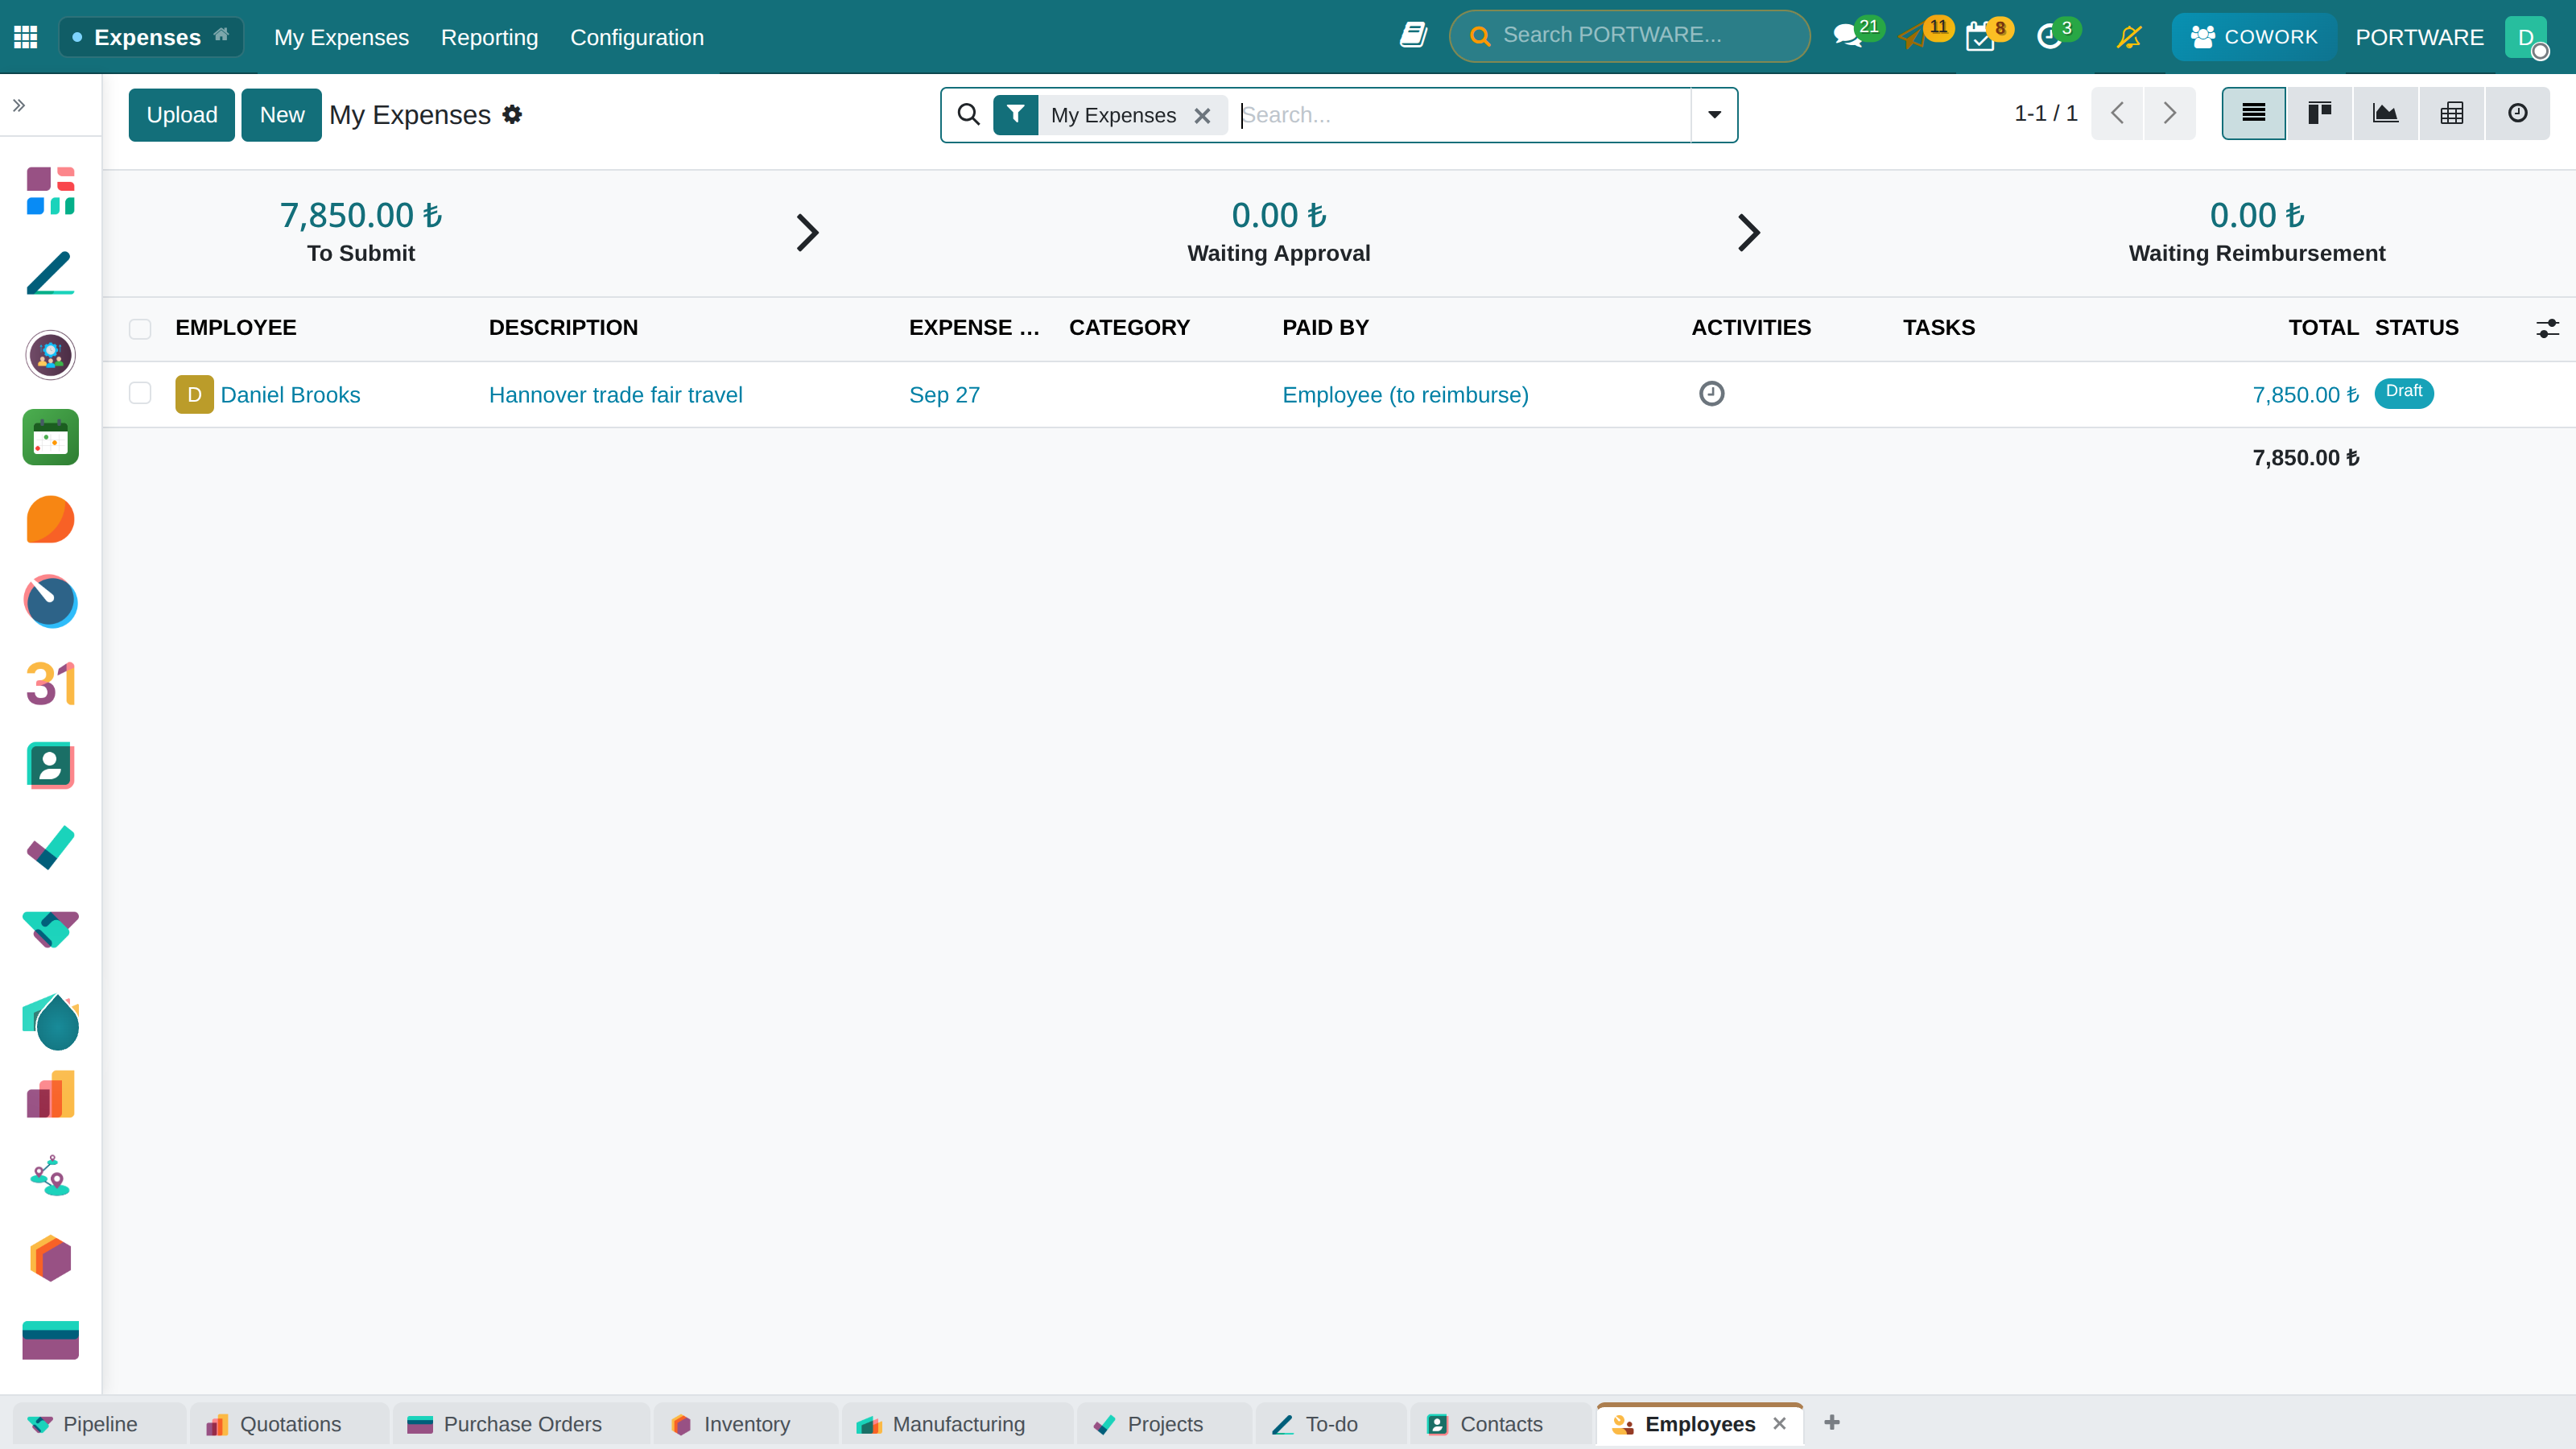The image size is (2576, 1449).
Task: Open the Configuration menu
Action: [637, 37]
